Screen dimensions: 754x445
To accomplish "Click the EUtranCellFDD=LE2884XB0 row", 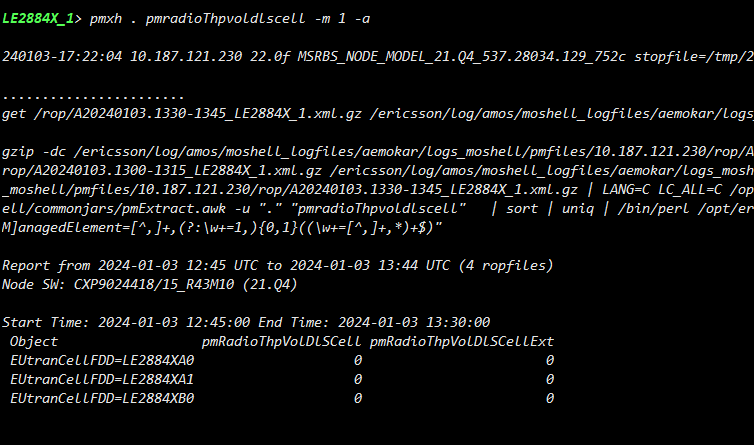I will pyautogui.click(x=282, y=398).
